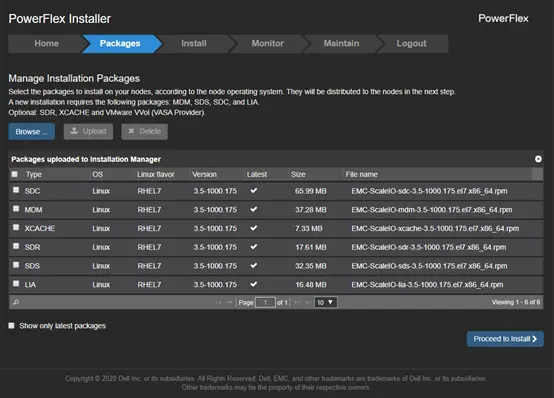Click the 17.61 MB size cell

point(311,247)
